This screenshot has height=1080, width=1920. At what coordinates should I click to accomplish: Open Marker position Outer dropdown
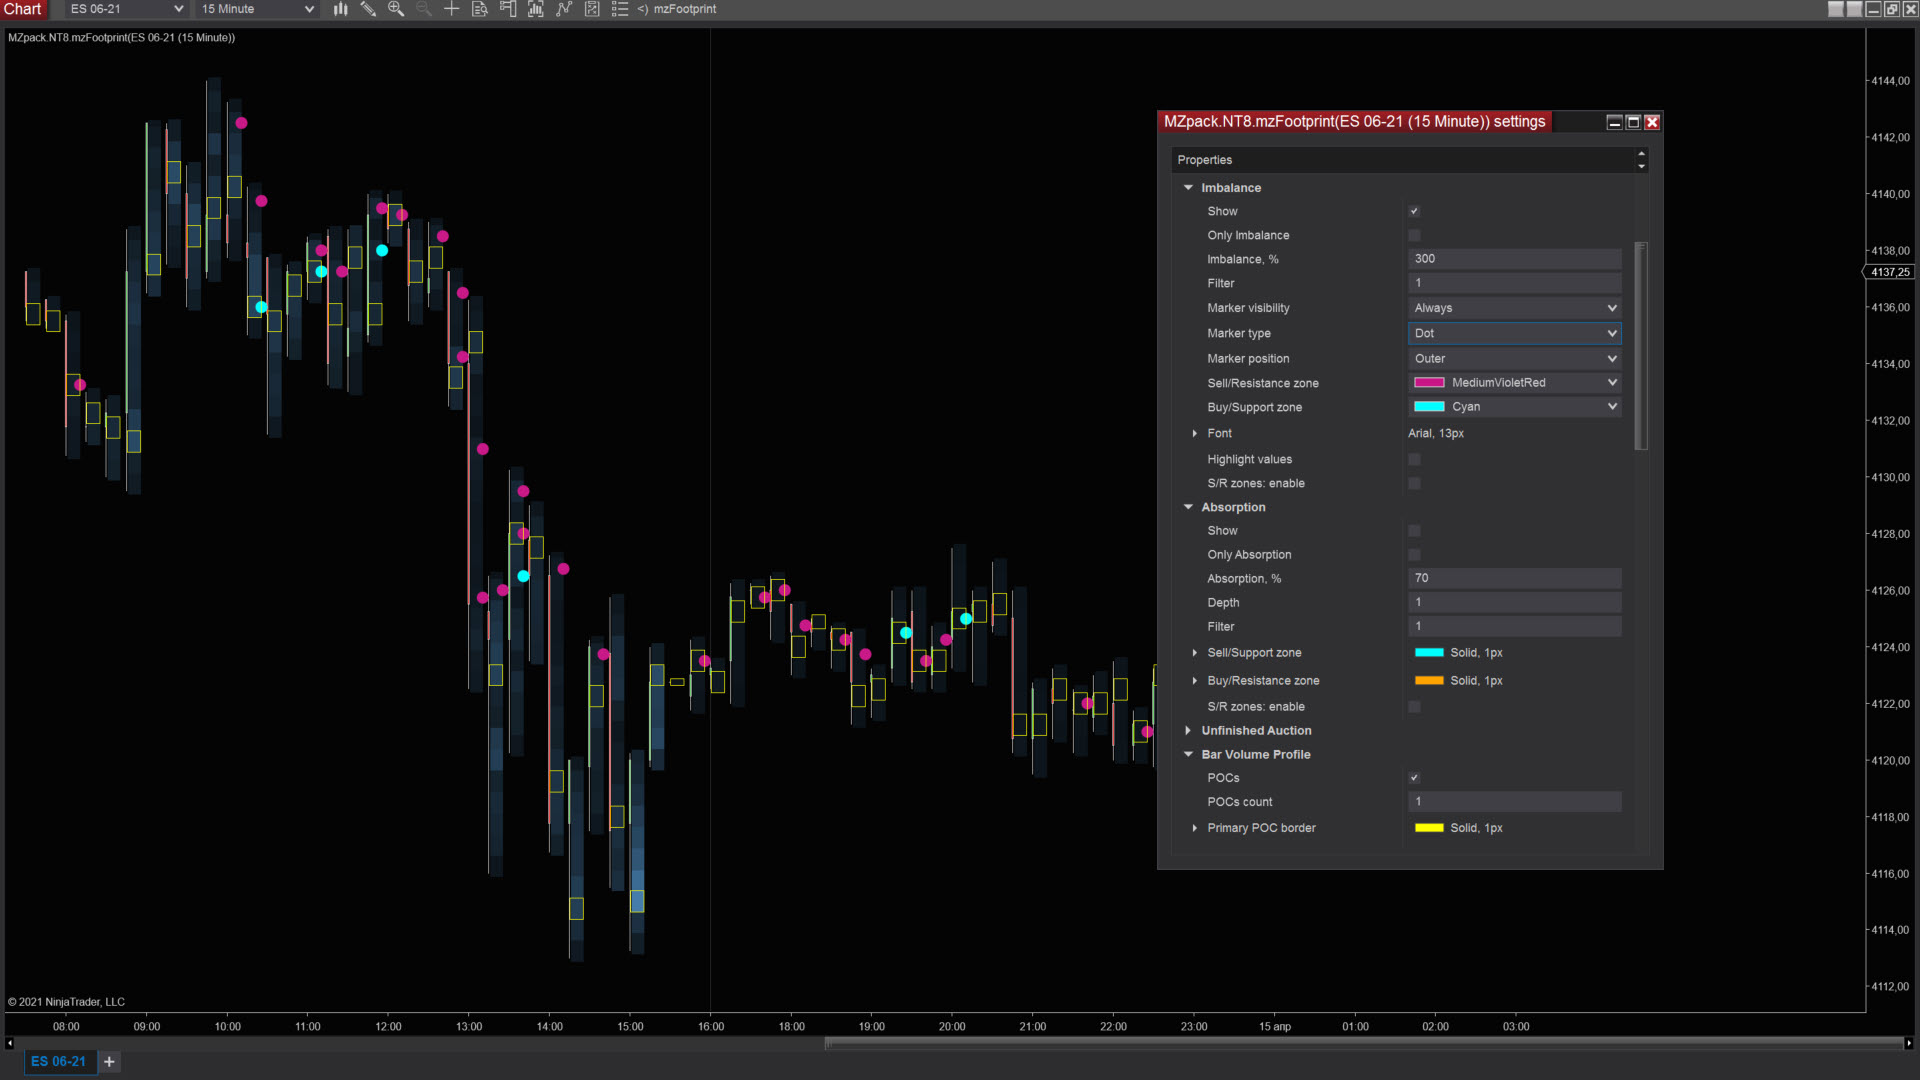click(1514, 358)
